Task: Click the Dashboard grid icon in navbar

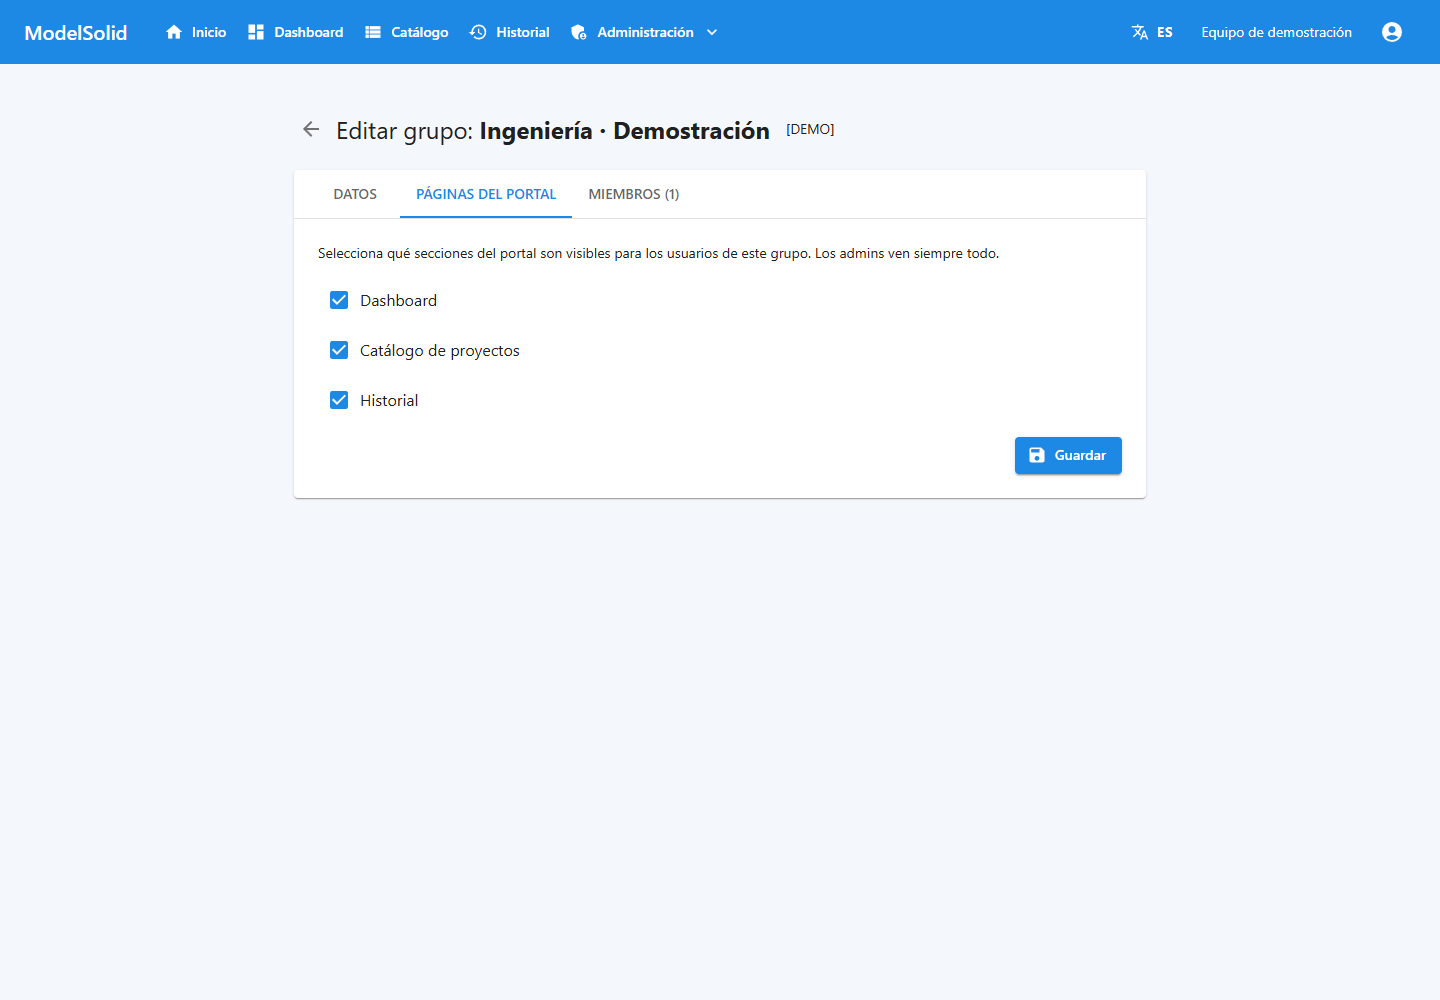Action: point(256,32)
